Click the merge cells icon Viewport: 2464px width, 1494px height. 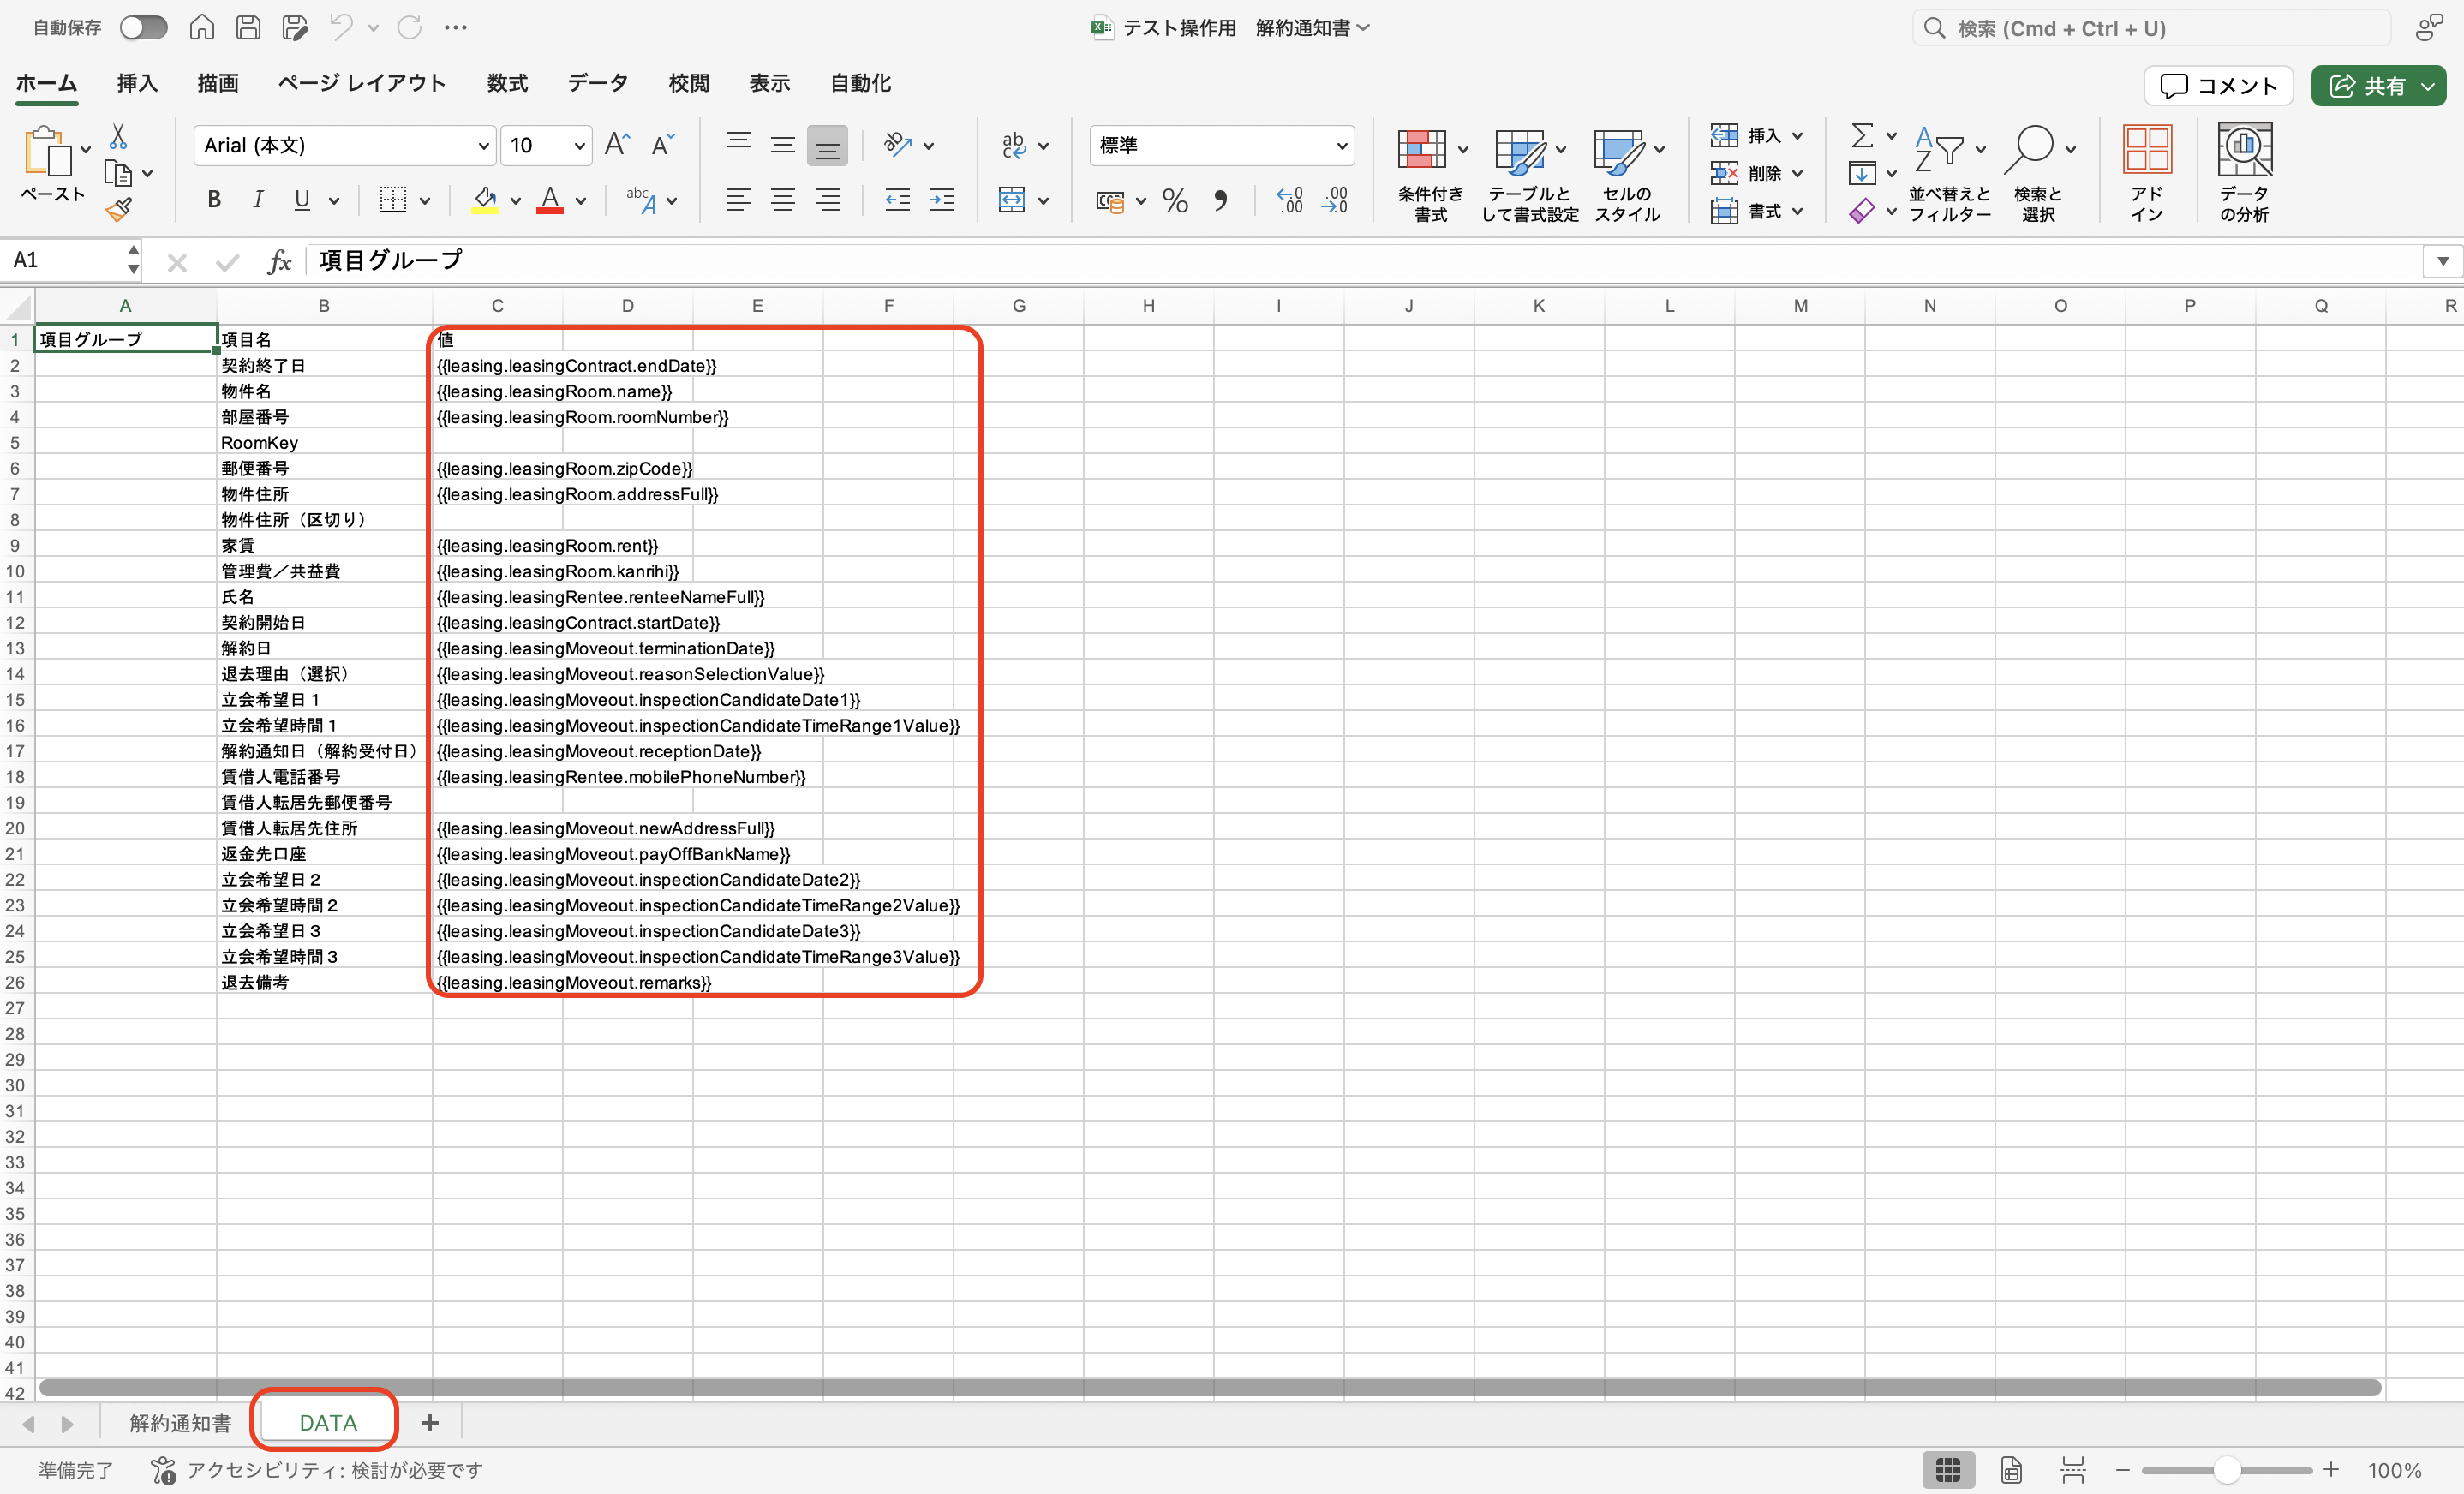[x=1012, y=200]
